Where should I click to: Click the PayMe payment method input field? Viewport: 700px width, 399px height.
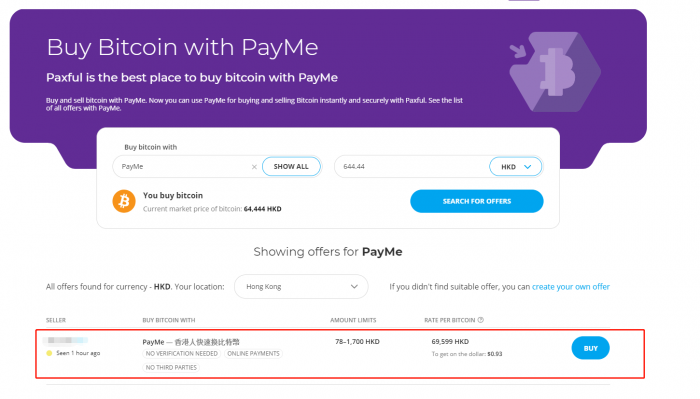point(183,166)
